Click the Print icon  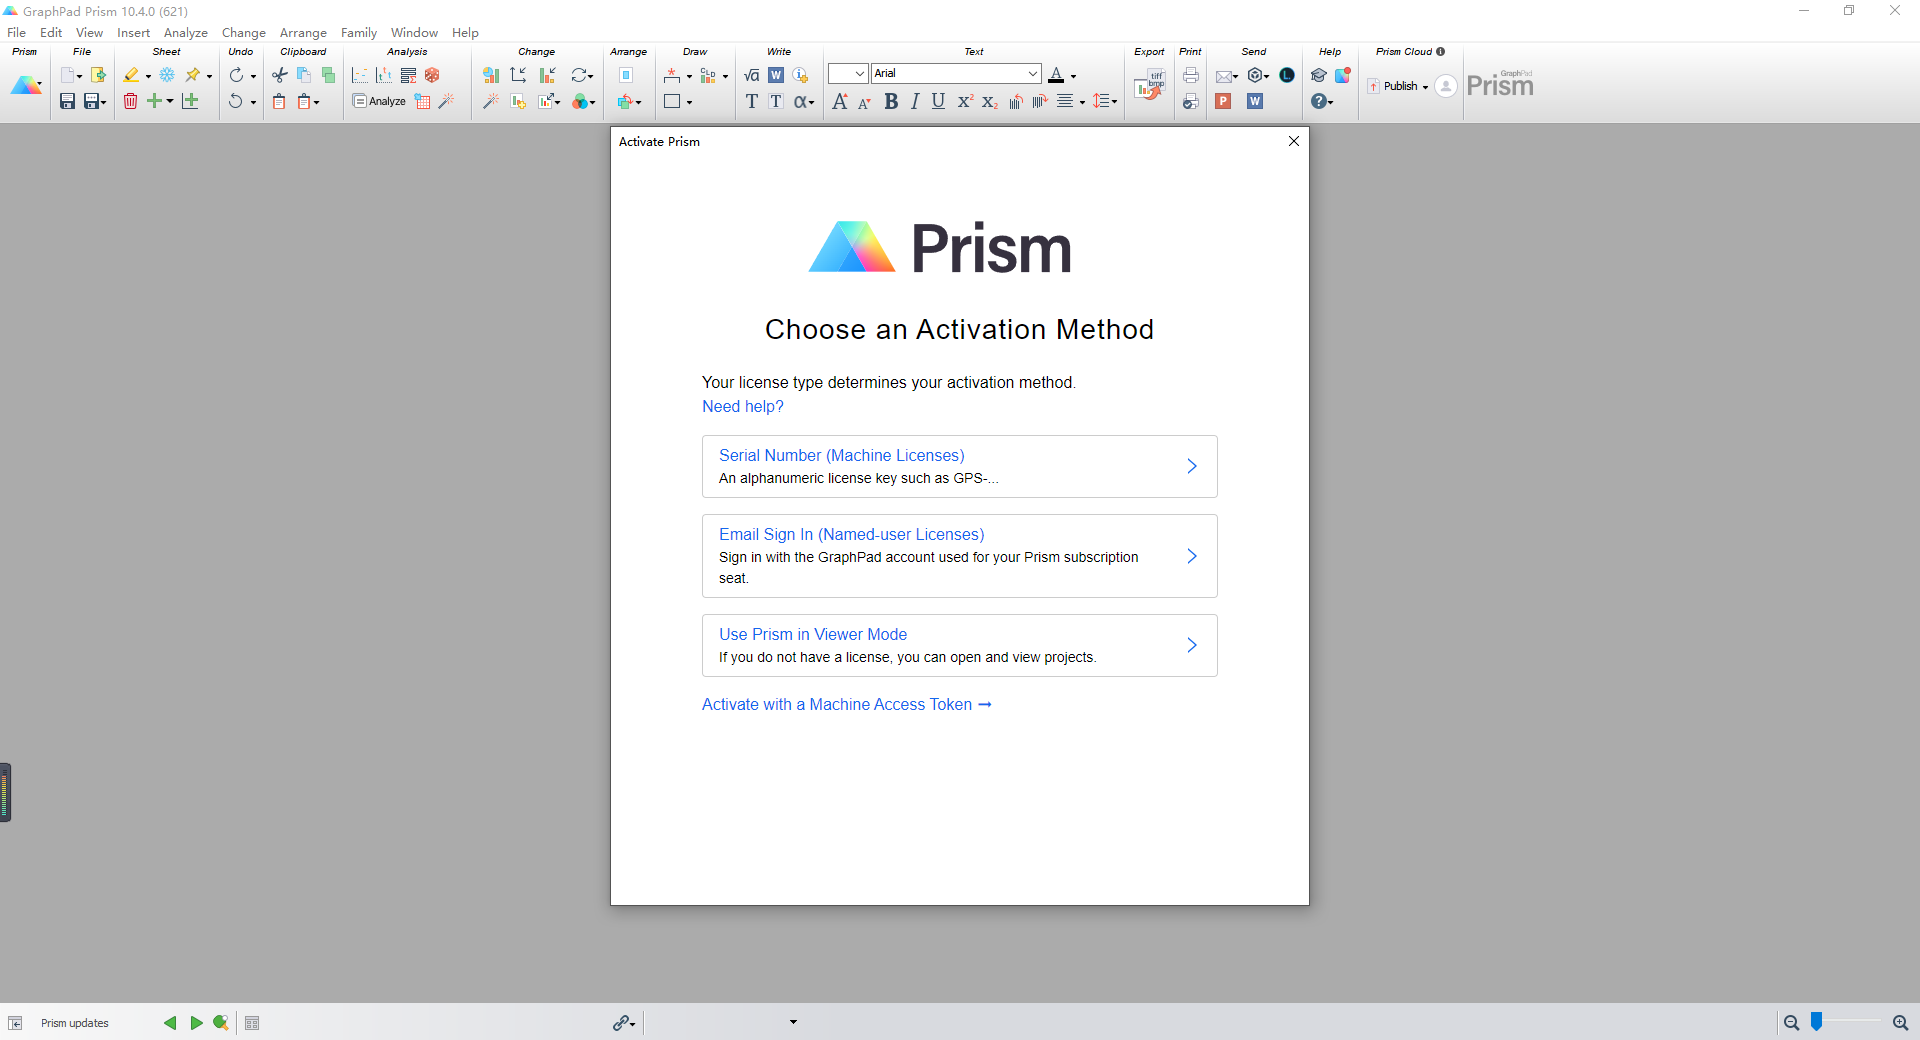coord(1190,75)
